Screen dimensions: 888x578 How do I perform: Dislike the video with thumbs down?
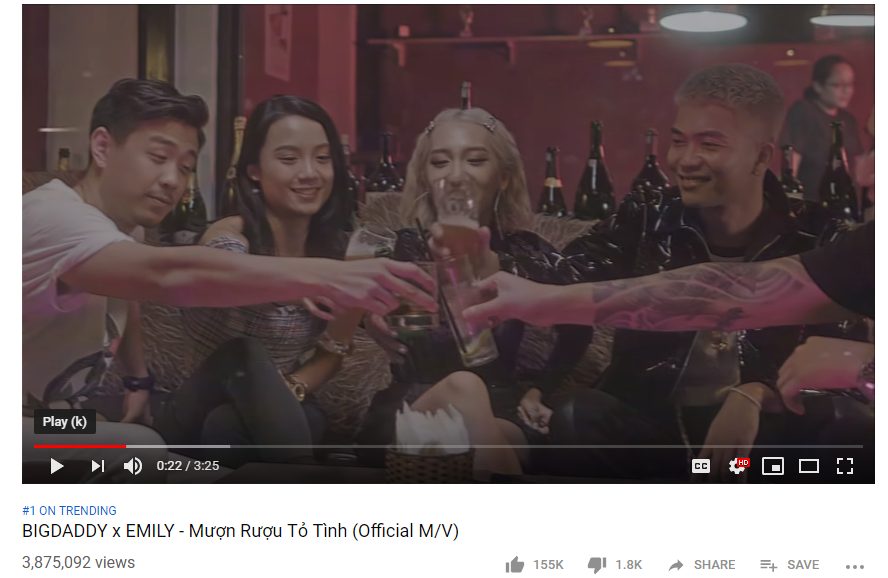597,565
